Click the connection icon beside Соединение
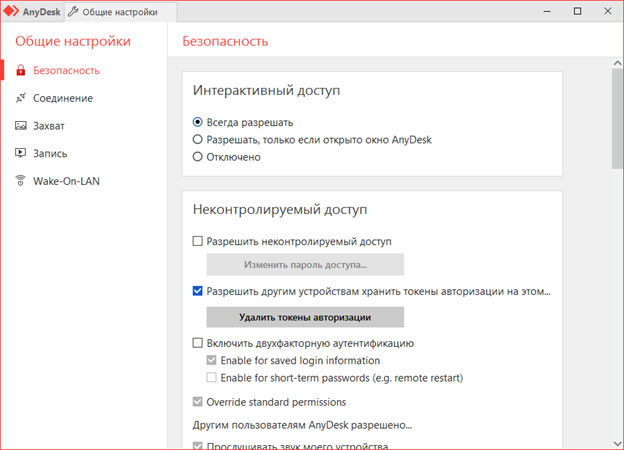Screen dimensions: 624x450 (x=21, y=98)
